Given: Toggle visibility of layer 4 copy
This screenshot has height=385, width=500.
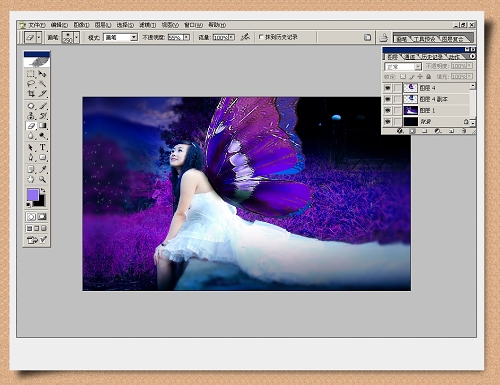Looking at the screenshot, I should [387, 99].
